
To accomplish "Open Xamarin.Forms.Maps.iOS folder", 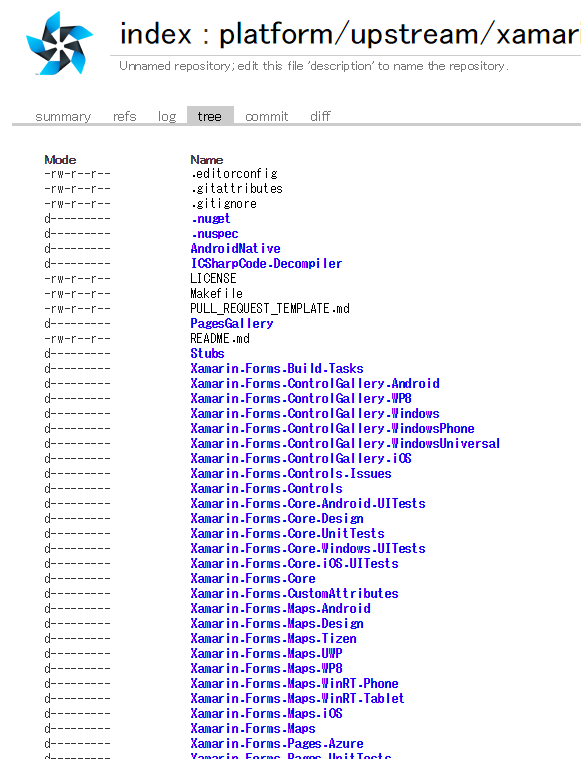I will click(x=266, y=713).
